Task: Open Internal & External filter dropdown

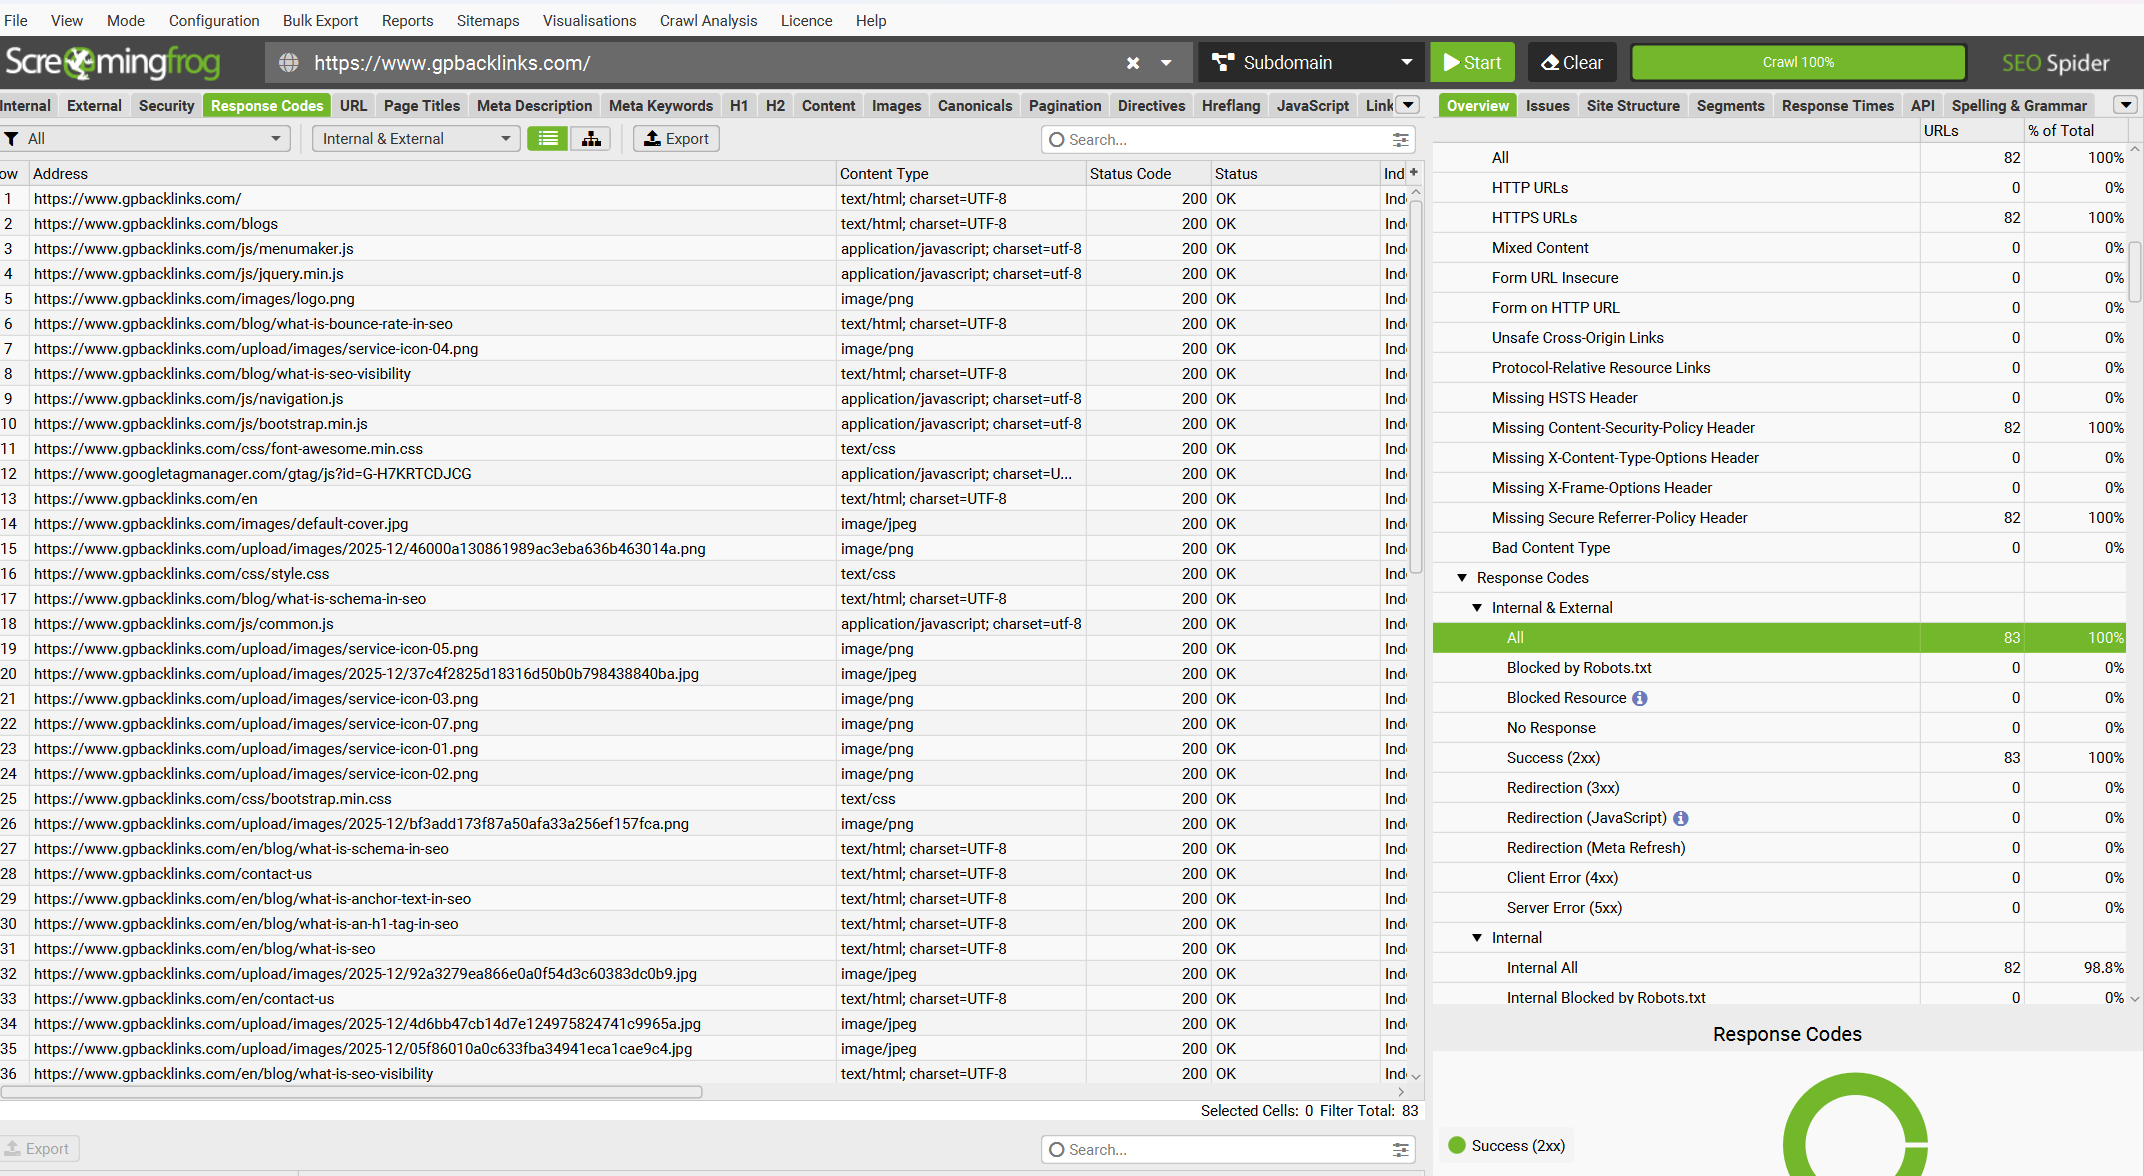Action: pos(415,139)
